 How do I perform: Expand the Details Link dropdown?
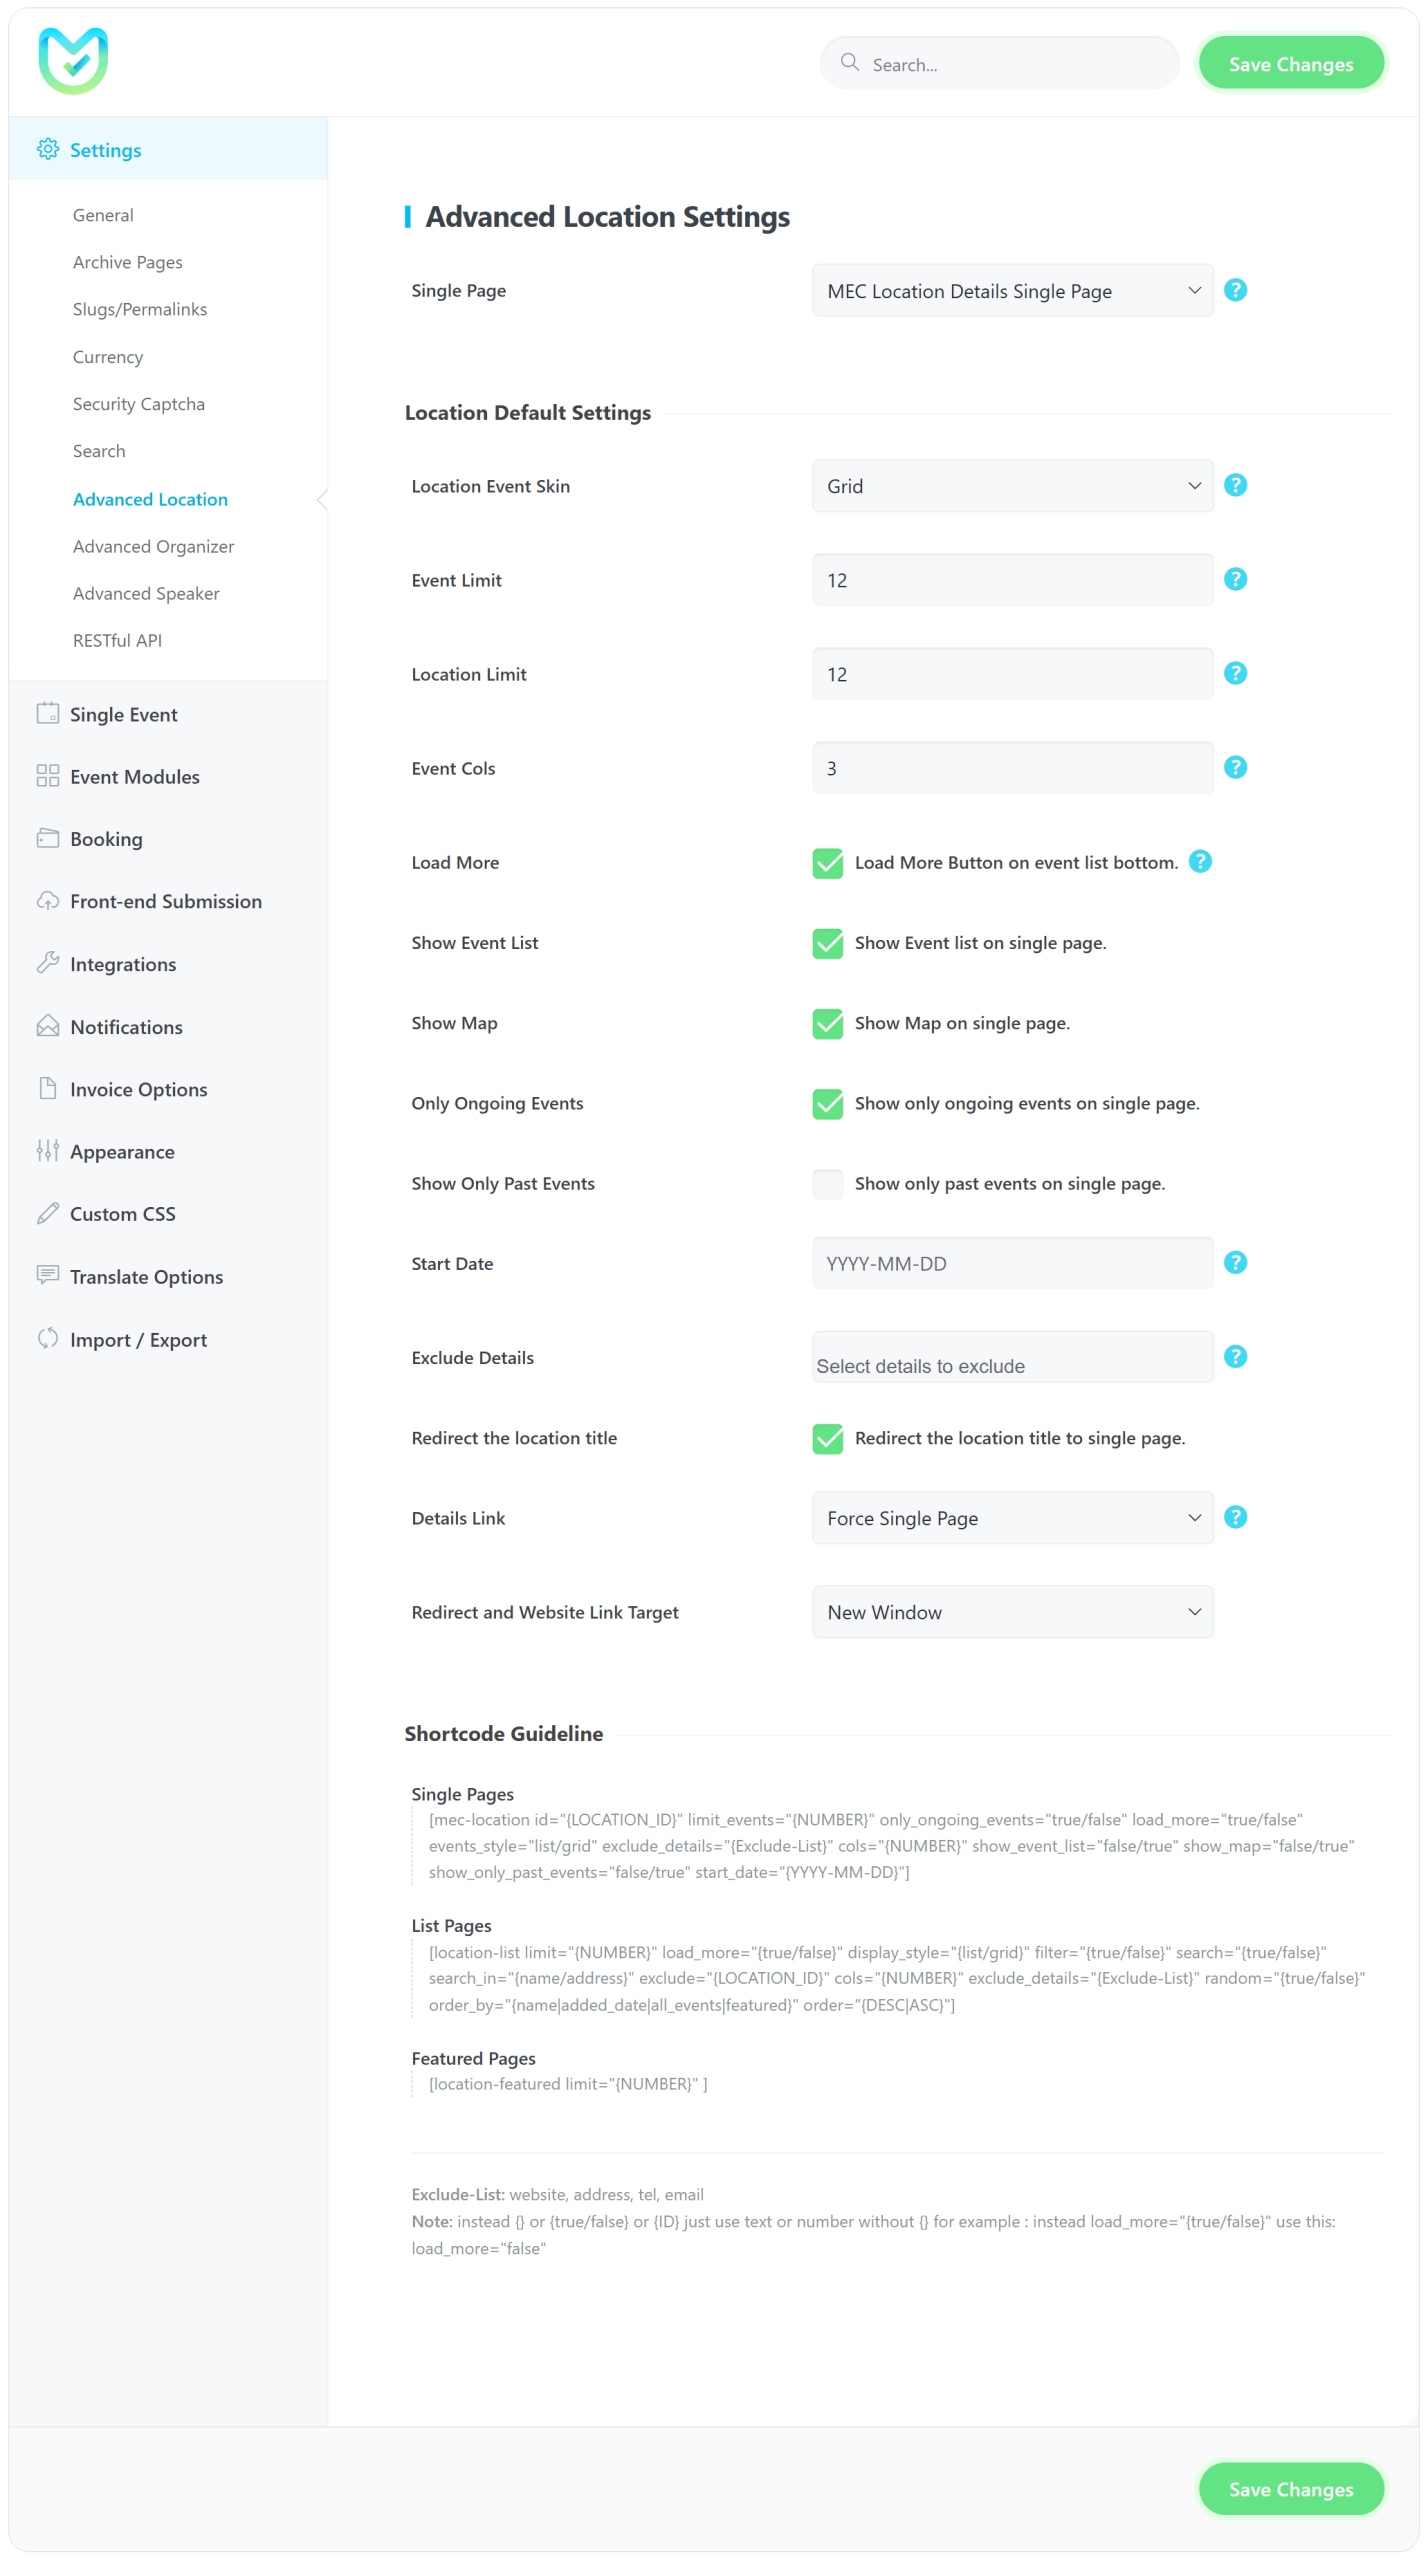[1012, 1518]
